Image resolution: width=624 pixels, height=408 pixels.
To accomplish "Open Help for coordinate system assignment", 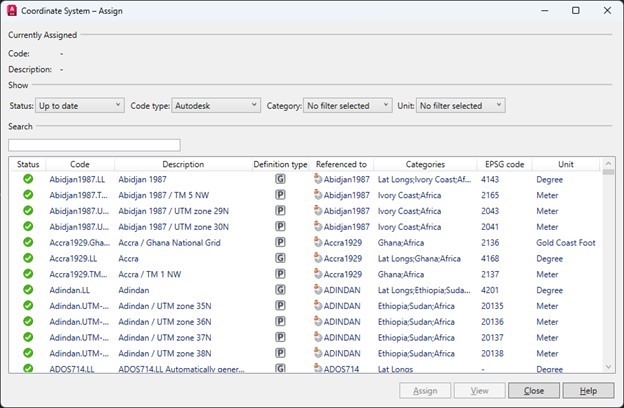I will coord(588,391).
